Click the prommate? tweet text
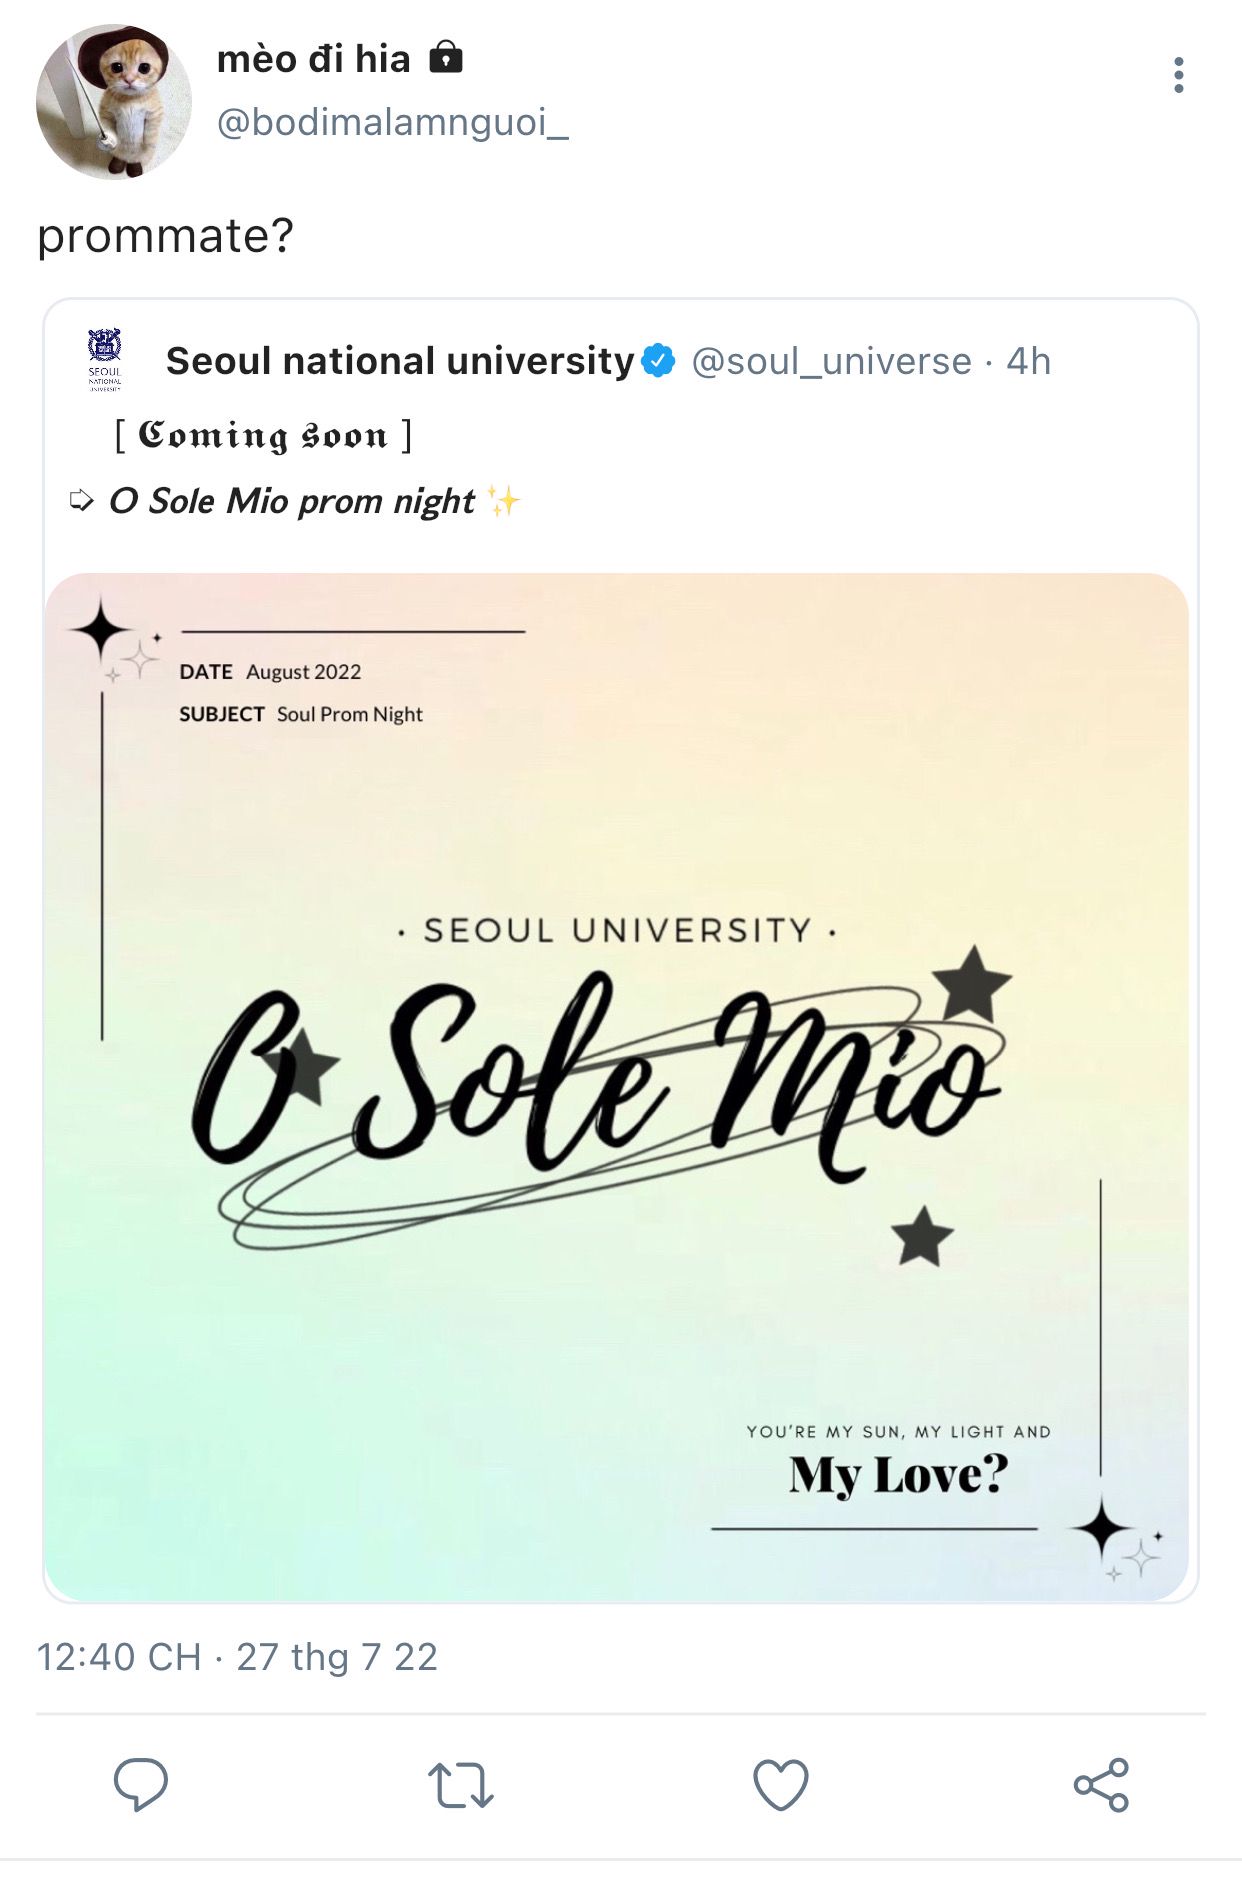This screenshot has height=1878, width=1242. (x=166, y=237)
